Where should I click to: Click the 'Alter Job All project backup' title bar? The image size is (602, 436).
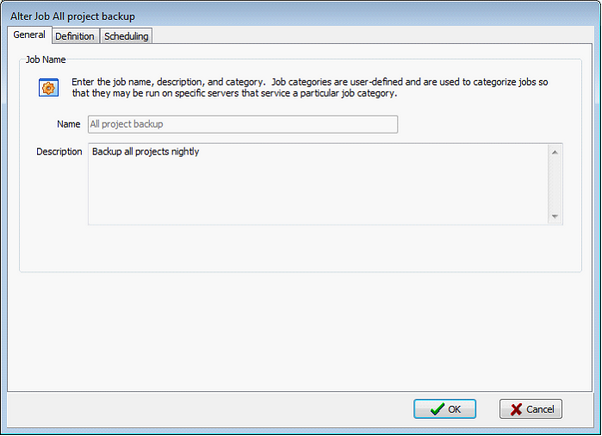click(x=300, y=13)
